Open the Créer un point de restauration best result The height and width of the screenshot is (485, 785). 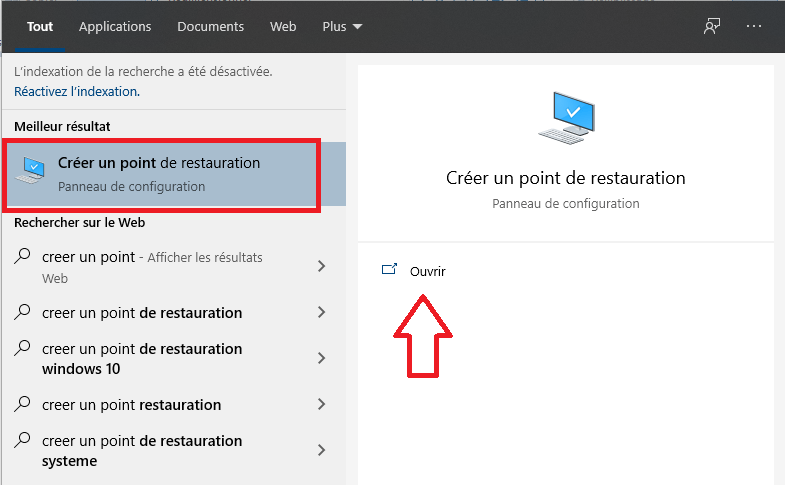(174, 174)
